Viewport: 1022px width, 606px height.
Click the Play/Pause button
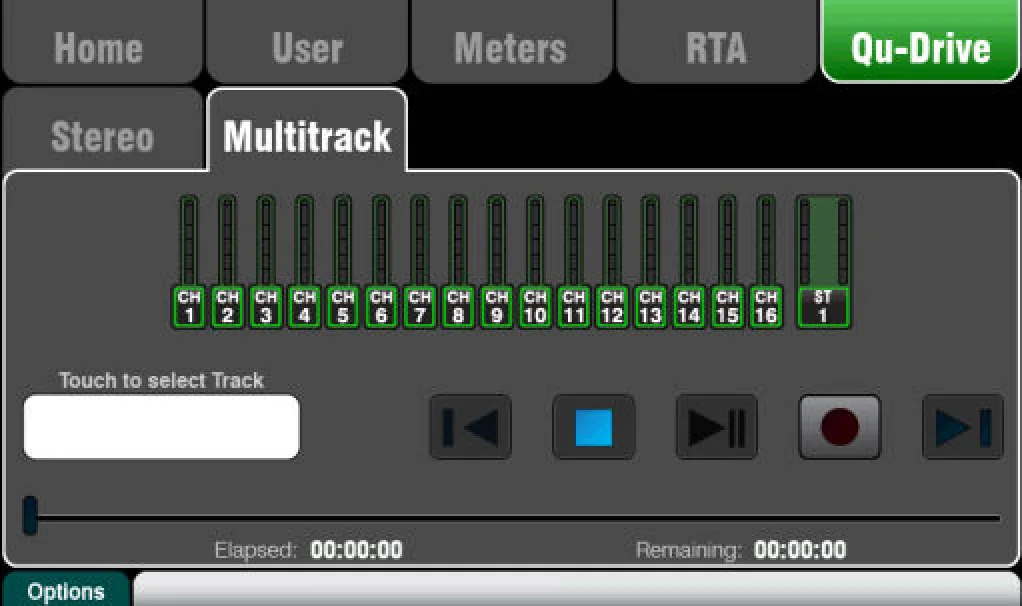pos(717,427)
